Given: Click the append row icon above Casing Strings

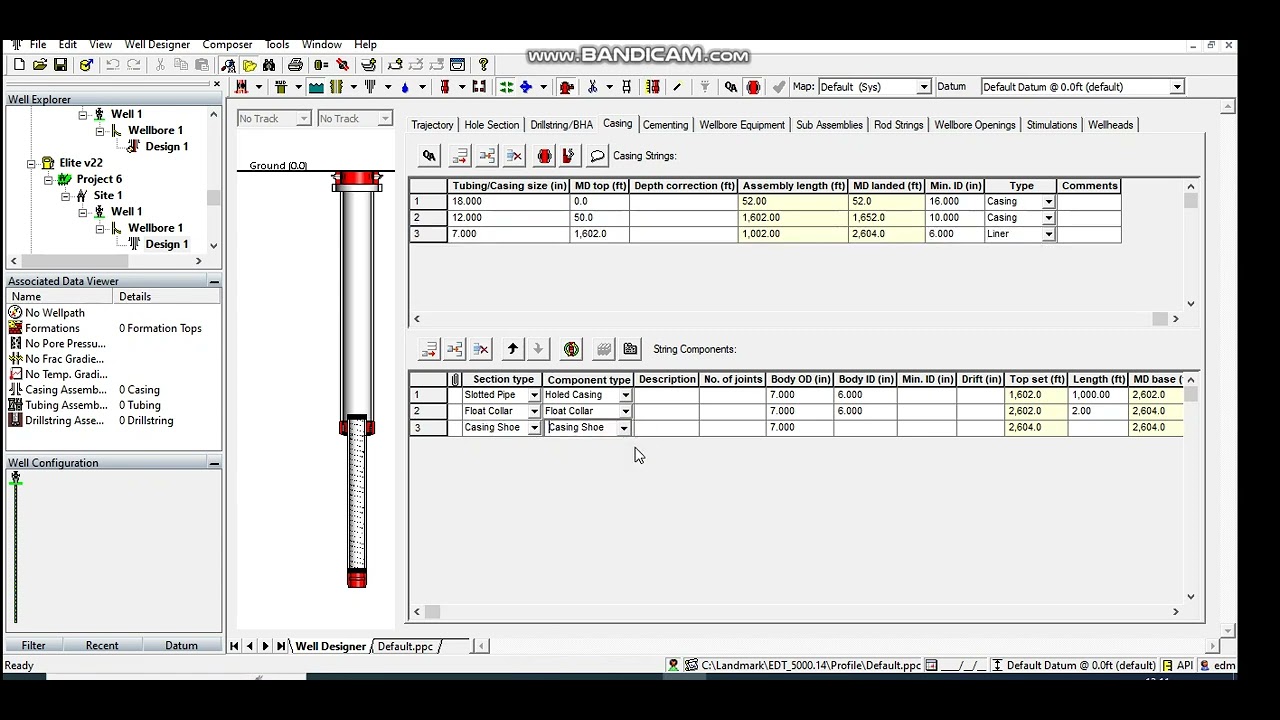Looking at the screenshot, I should [460, 156].
